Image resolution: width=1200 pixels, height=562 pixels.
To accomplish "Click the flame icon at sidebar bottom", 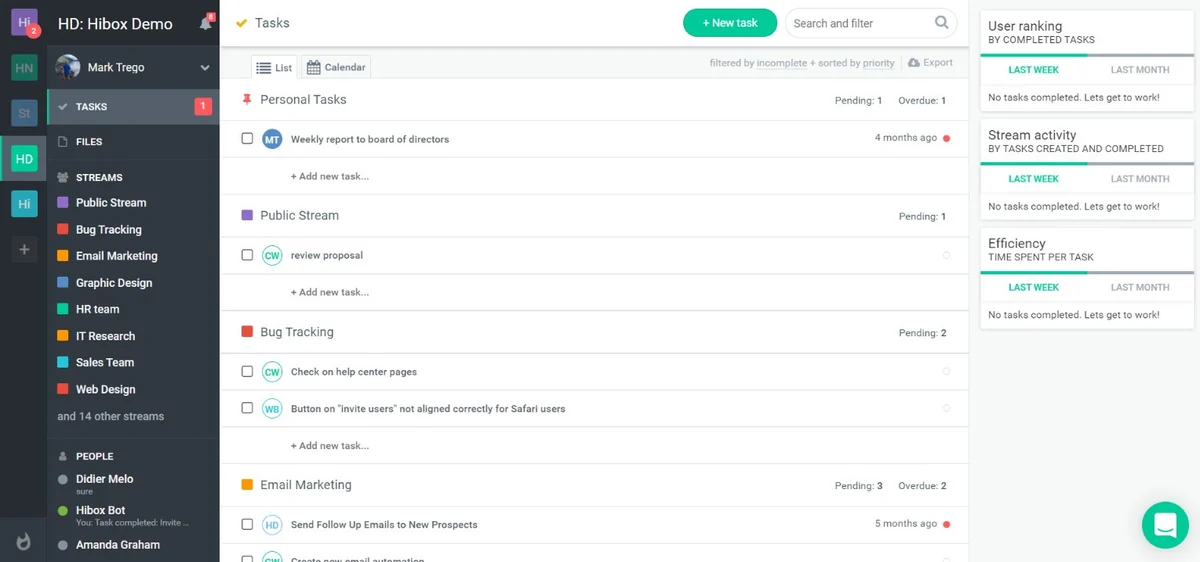I will 24,542.
